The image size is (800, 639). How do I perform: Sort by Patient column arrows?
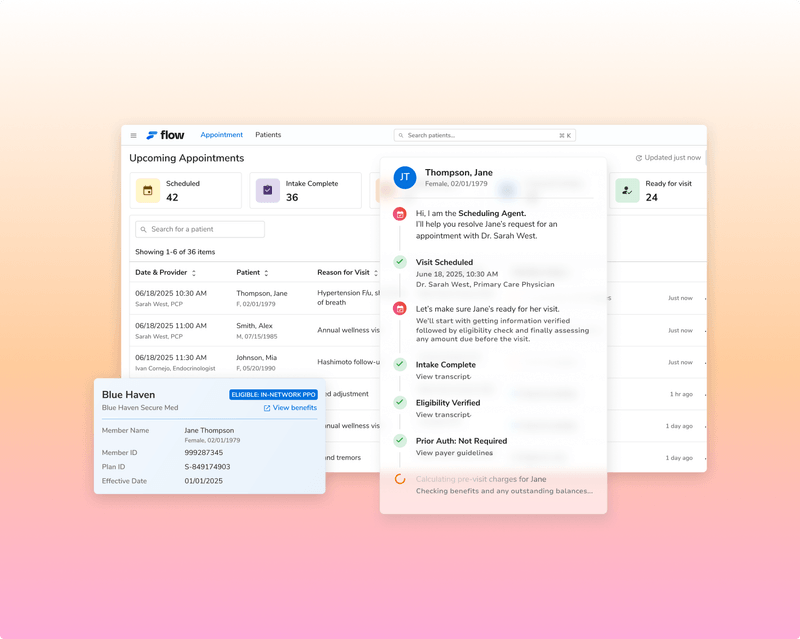point(266,273)
